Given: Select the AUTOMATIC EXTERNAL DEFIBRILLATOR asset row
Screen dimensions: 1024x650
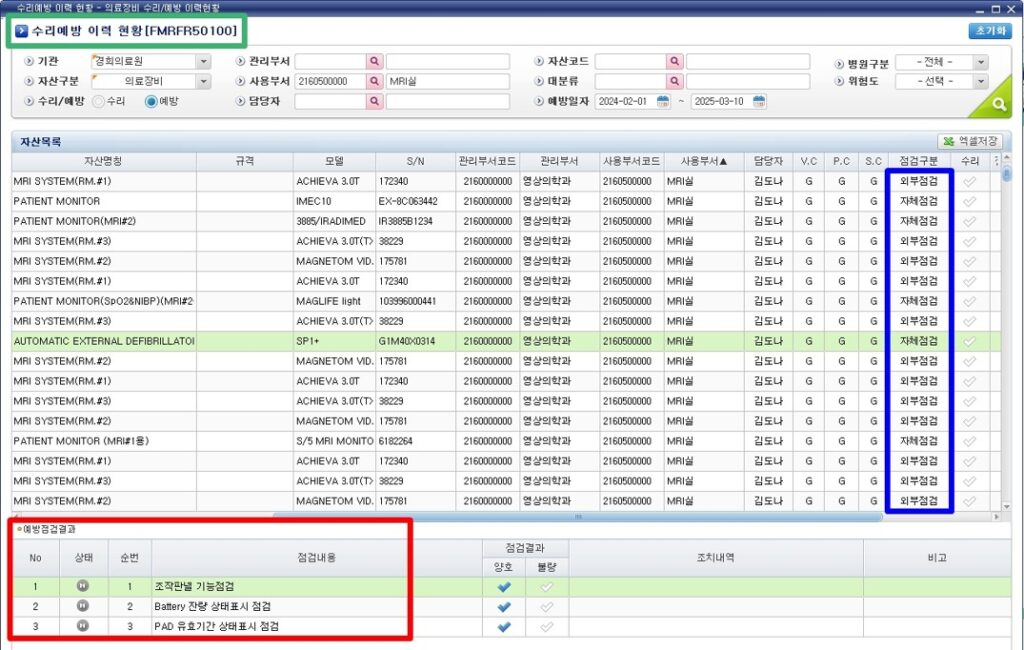Looking at the screenshot, I should pyautogui.click(x=506, y=341).
